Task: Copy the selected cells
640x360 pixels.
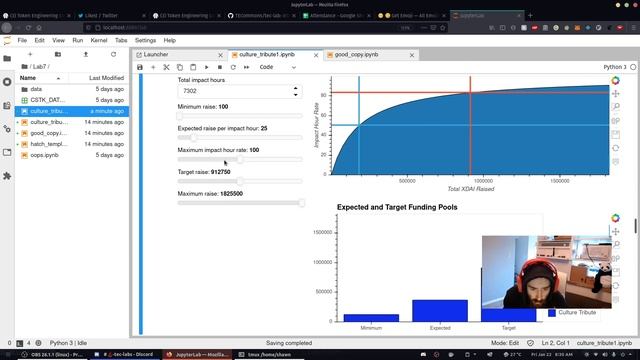Action: click(x=180, y=67)
